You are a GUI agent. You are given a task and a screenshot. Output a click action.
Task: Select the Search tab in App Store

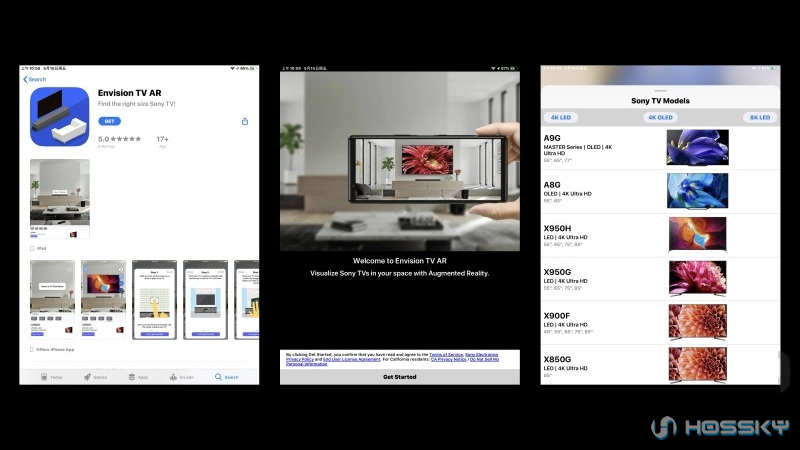(227, 377)
